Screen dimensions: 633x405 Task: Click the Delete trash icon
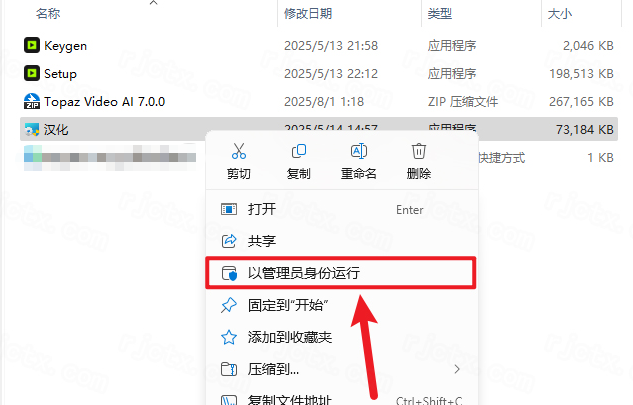(419, 151)
